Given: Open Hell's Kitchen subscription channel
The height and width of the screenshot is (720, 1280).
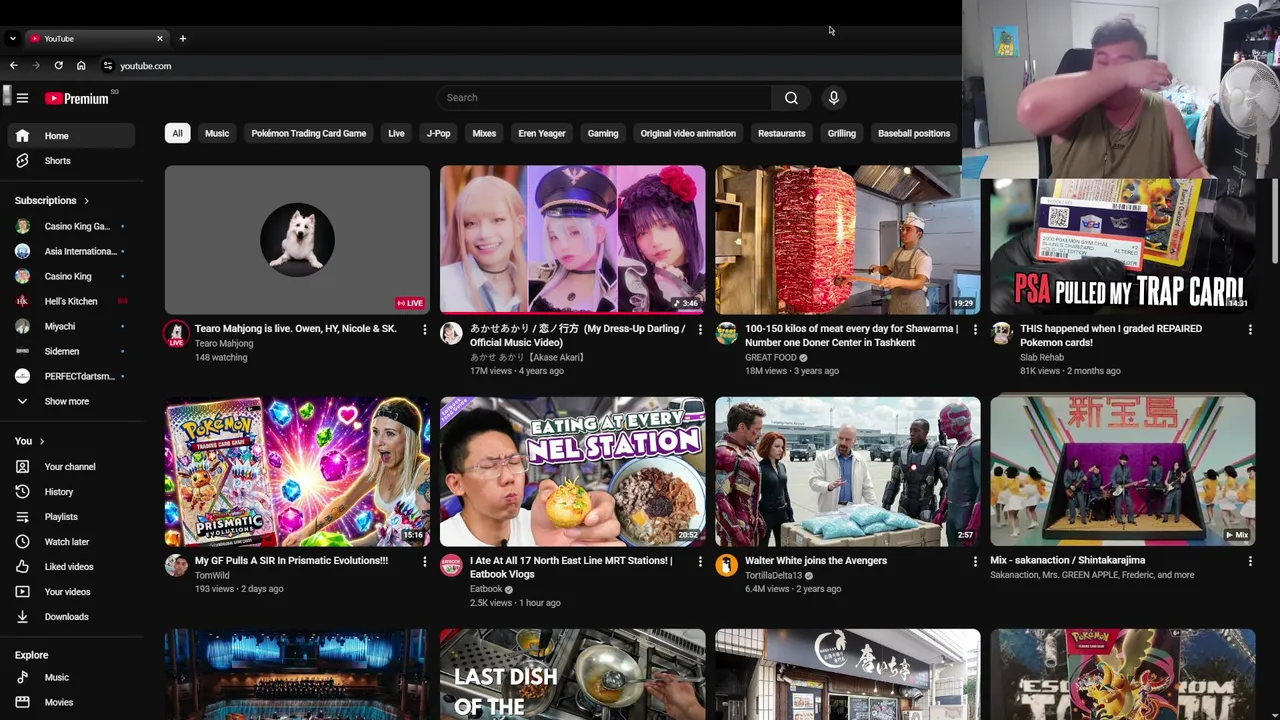Looking at the screenshot, I should point(70,301).
